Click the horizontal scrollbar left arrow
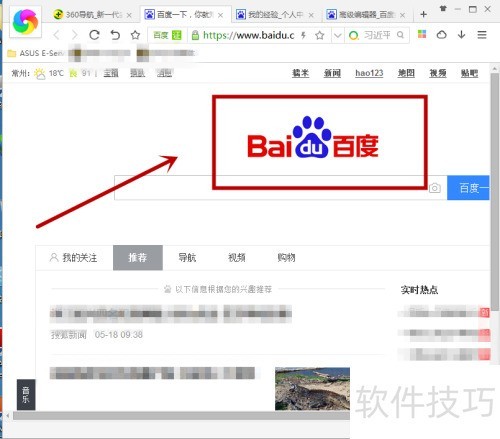The image size is (500, 439). coord(8,415)
